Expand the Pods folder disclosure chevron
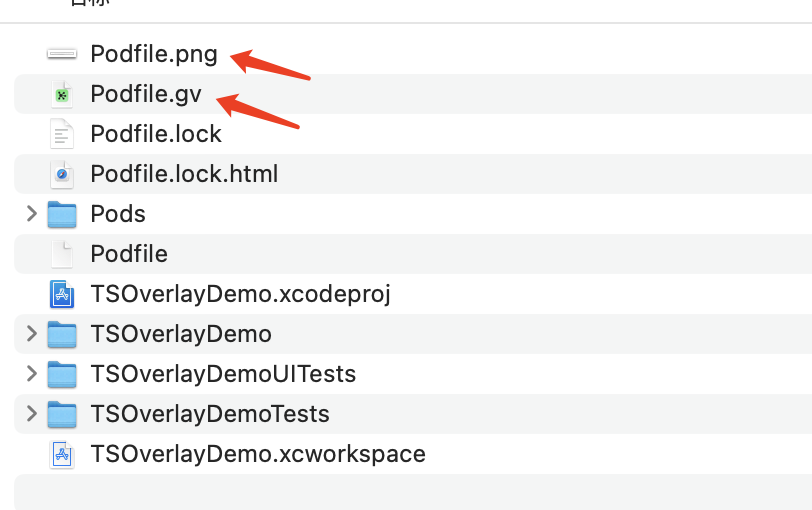812x510 pixels. (32, 214)
